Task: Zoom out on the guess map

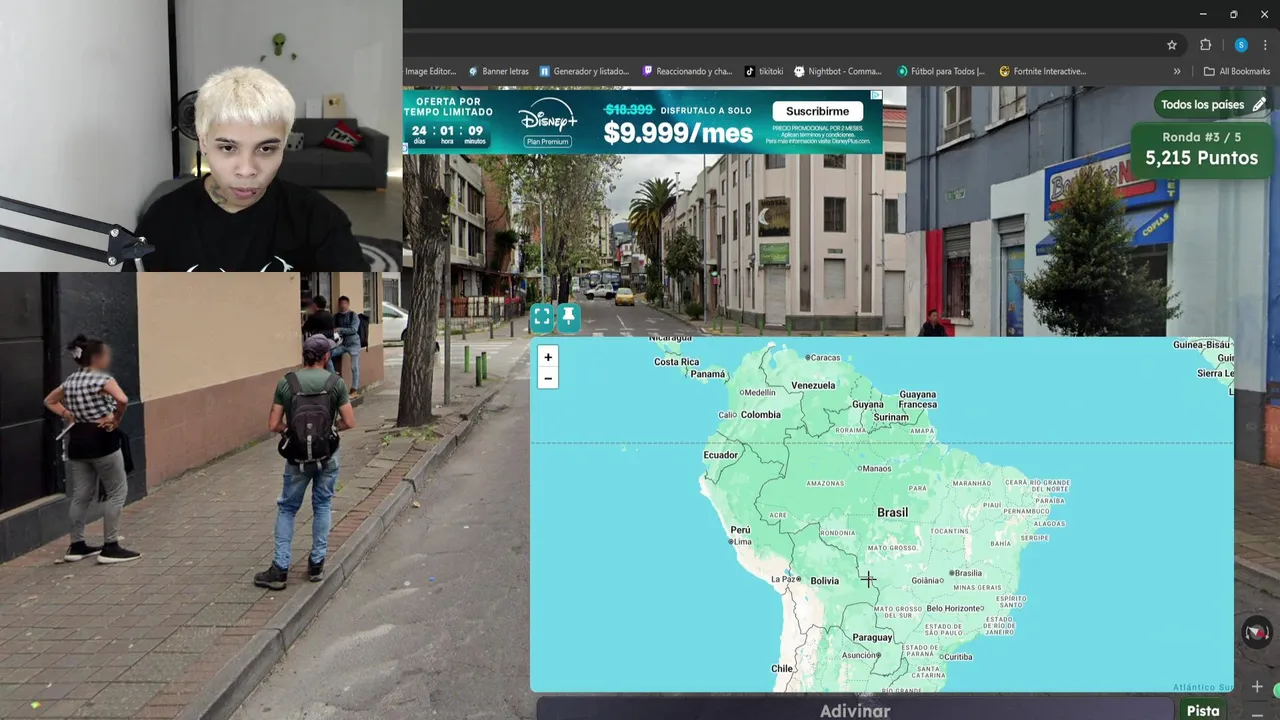Action: pyautogui.click(x=547, y=378)
